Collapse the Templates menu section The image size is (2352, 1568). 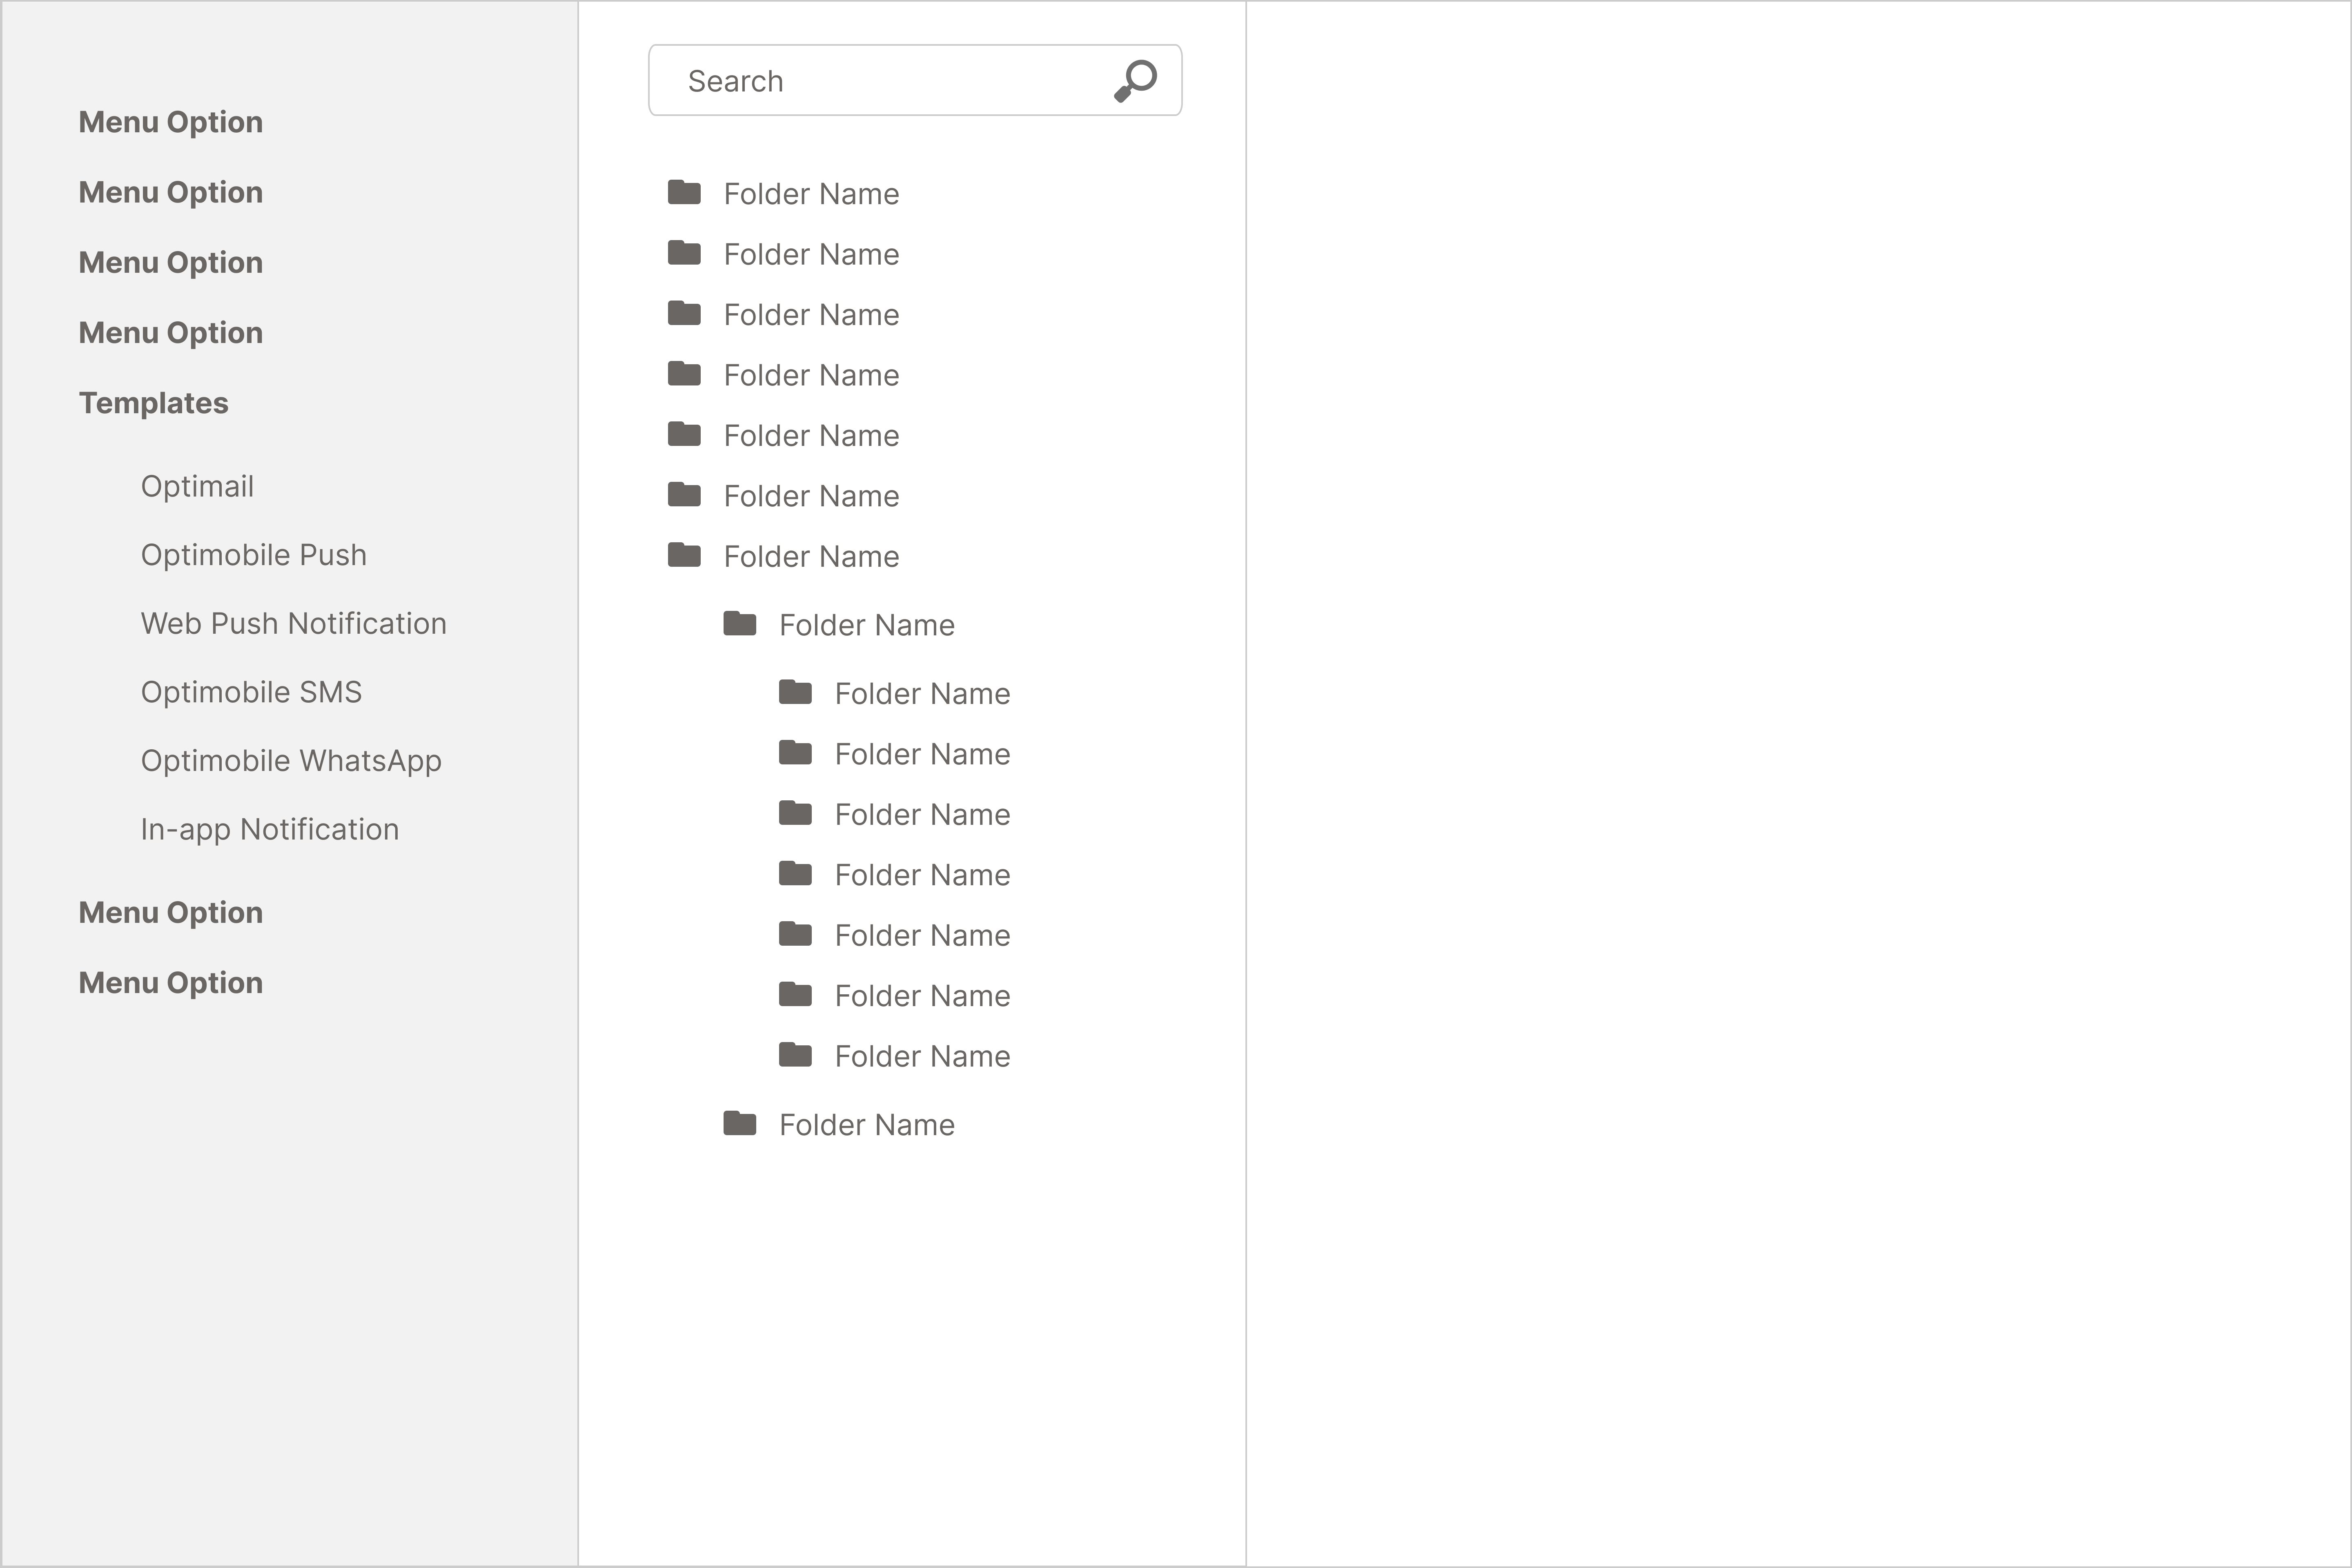154,403
